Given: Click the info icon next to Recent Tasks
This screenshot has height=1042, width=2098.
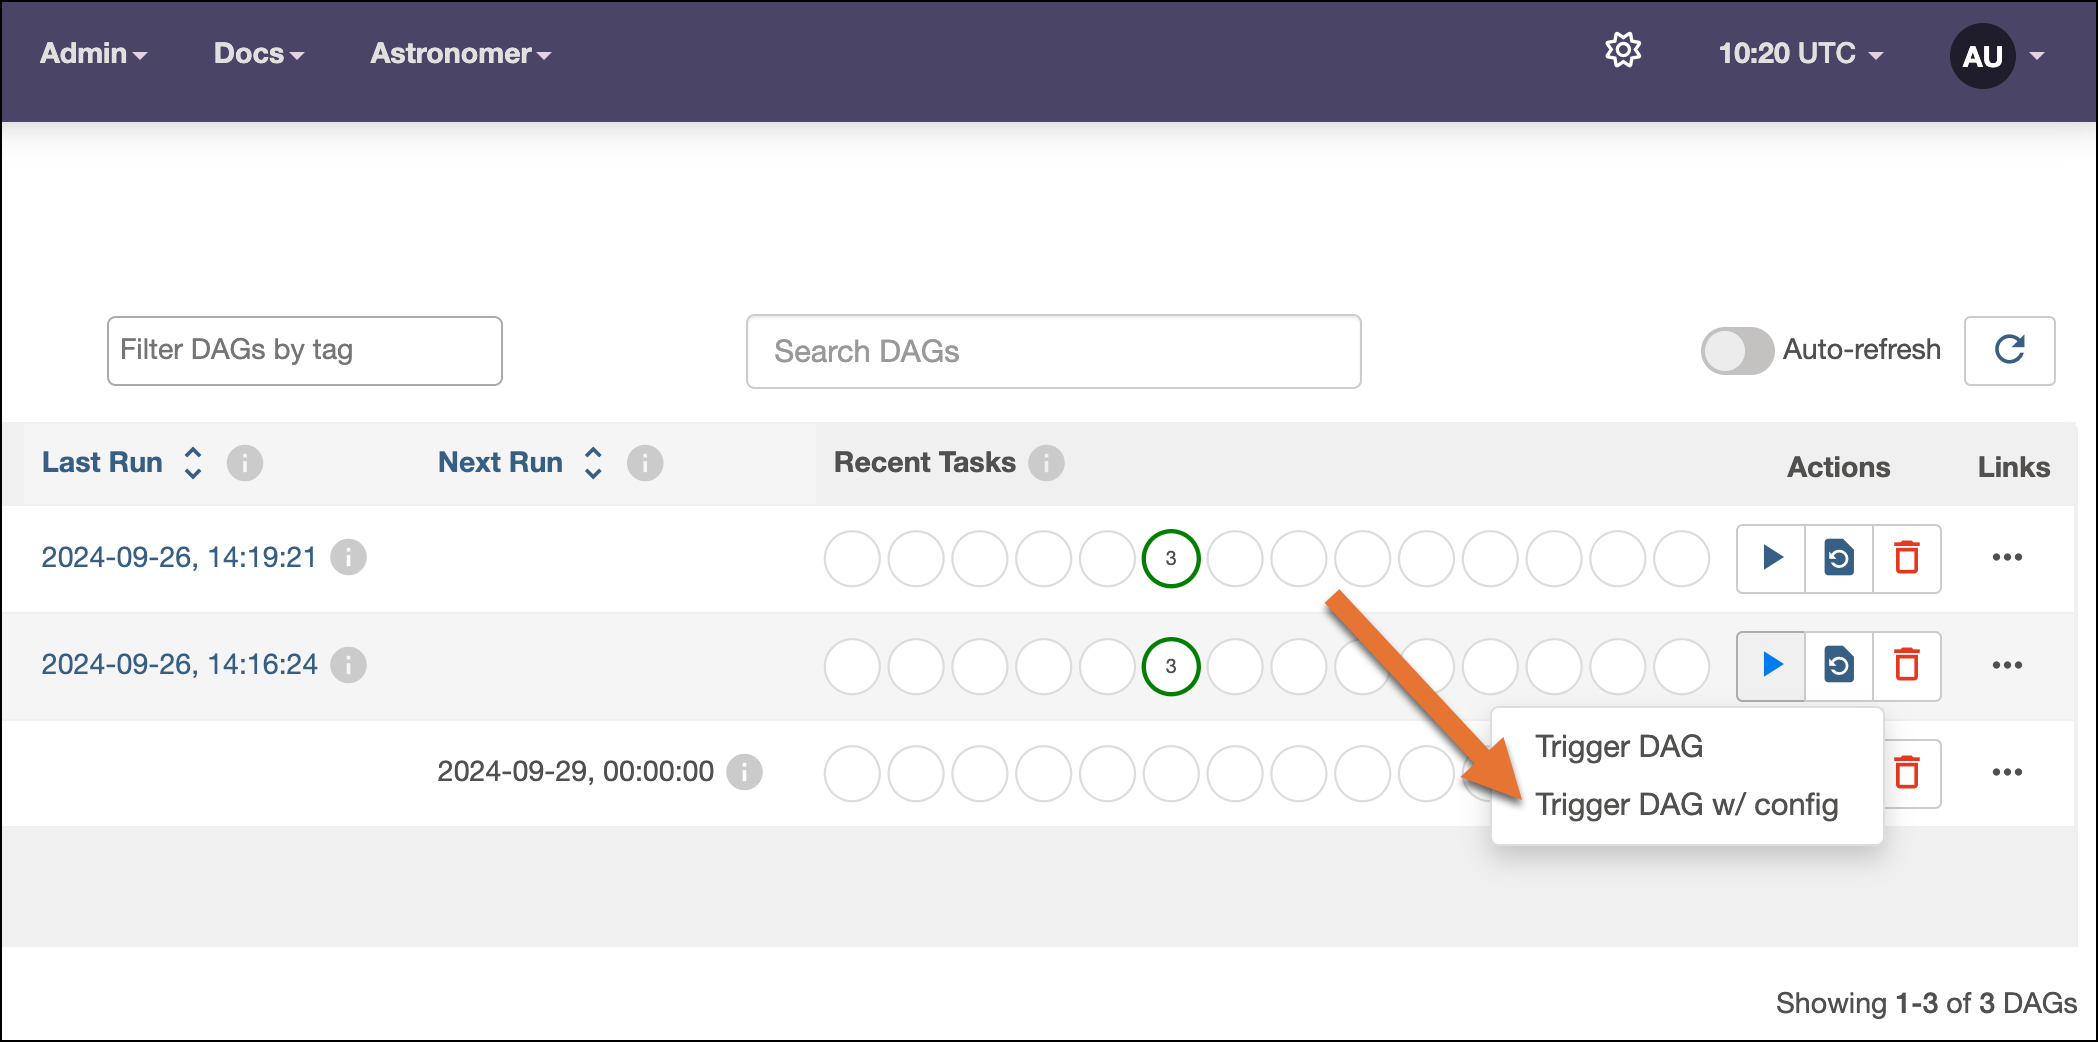Looking at the screenshot, I should pyautogui.click(x=1046, y=462).
